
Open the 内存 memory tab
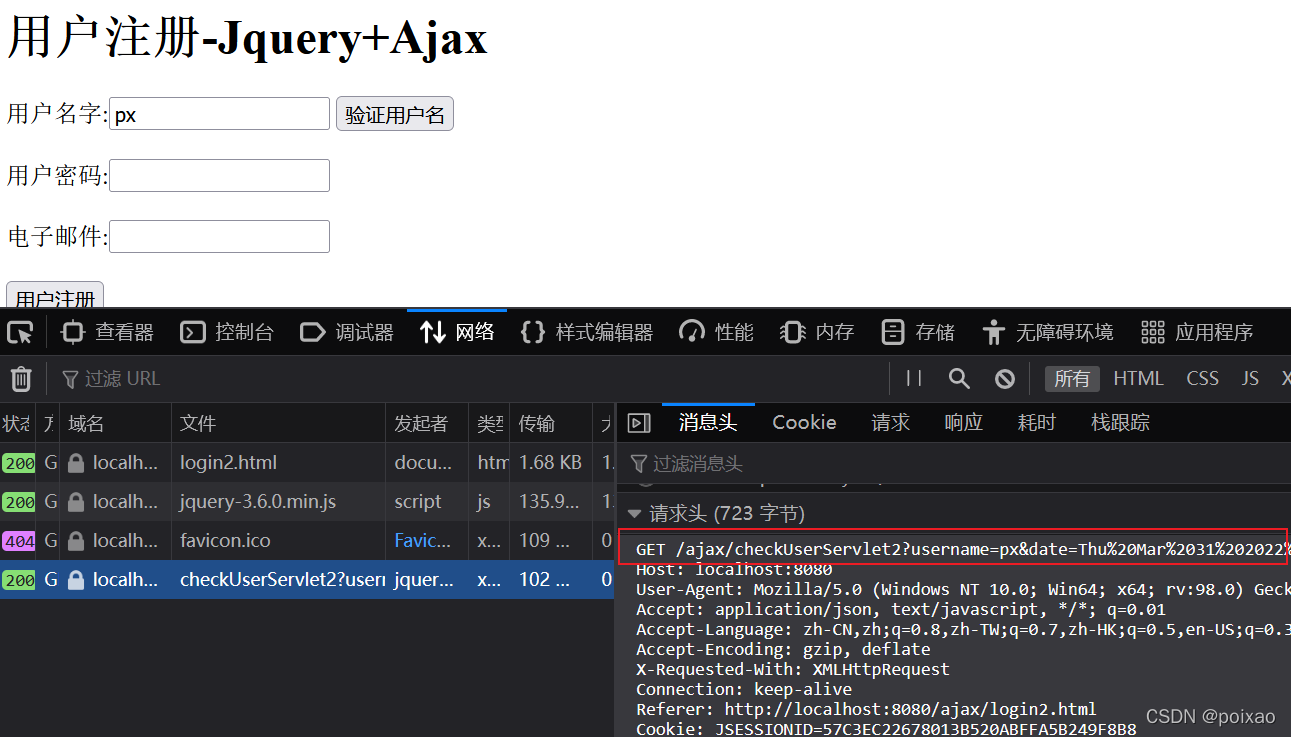[817, 332]
